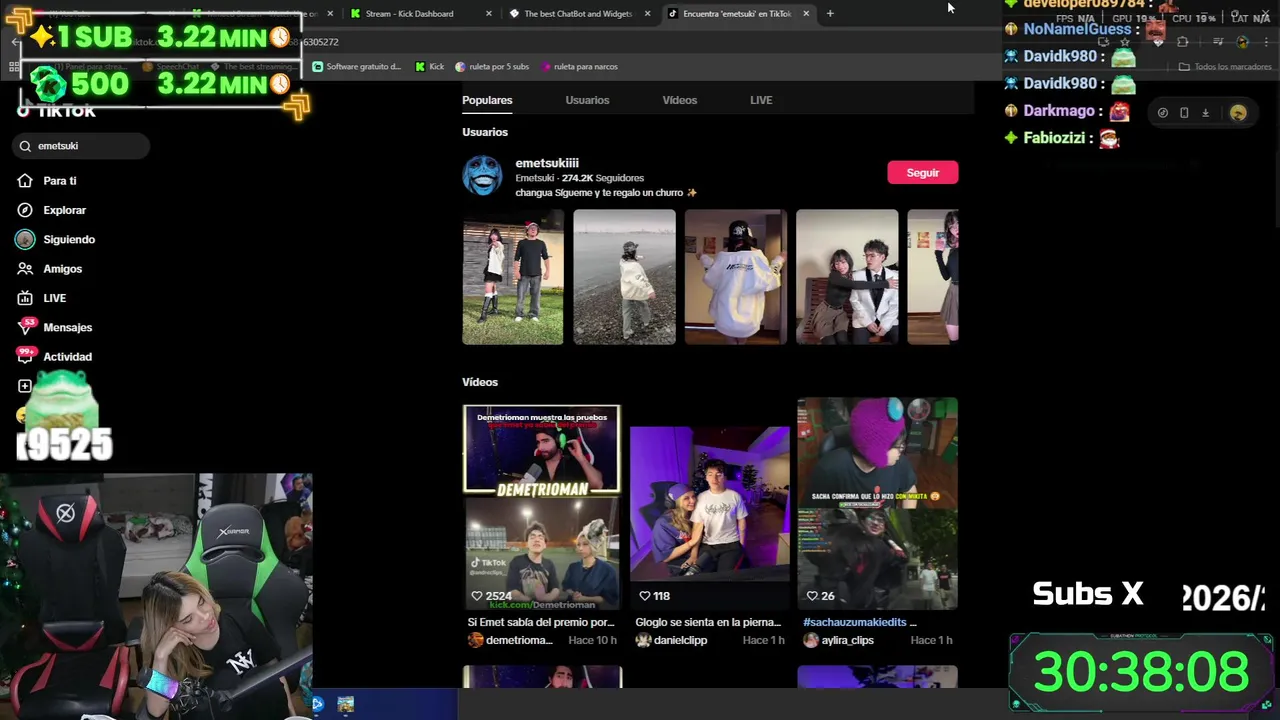1280x720 pixels.
Task: Click the TikTok logo
Action: pyautogui.click(x=56, y=111)
